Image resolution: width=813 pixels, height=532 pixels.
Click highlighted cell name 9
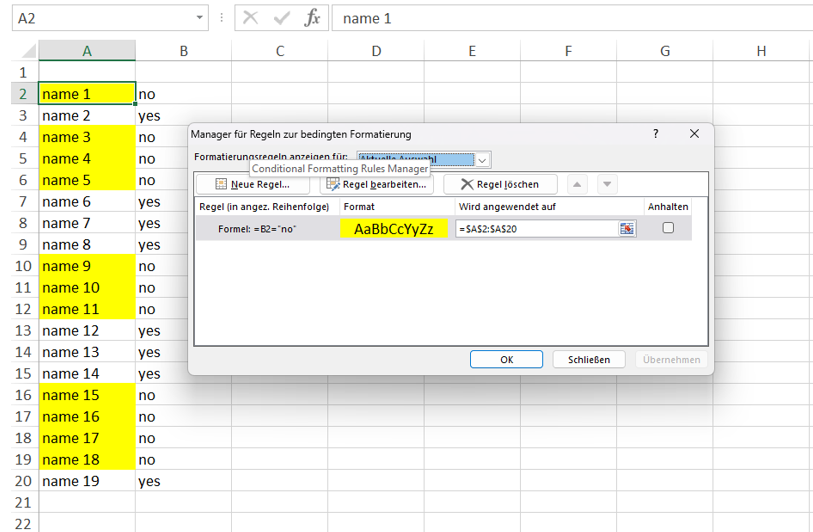click(x=87, y=266)
